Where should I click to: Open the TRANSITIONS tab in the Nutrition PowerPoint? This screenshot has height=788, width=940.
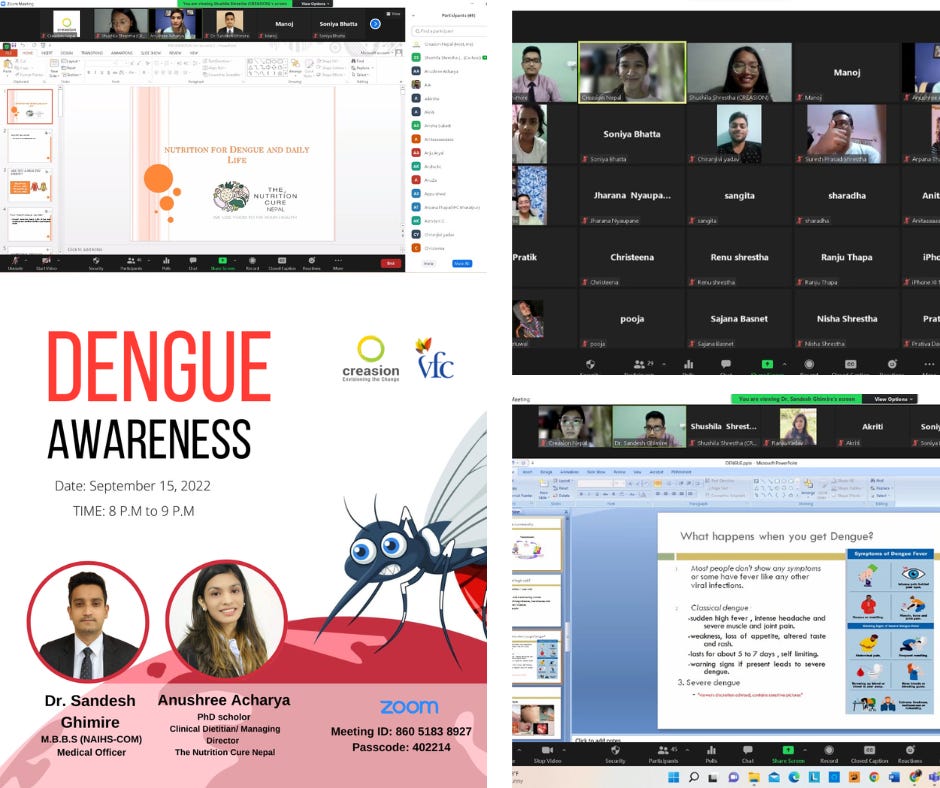point(92,53)
